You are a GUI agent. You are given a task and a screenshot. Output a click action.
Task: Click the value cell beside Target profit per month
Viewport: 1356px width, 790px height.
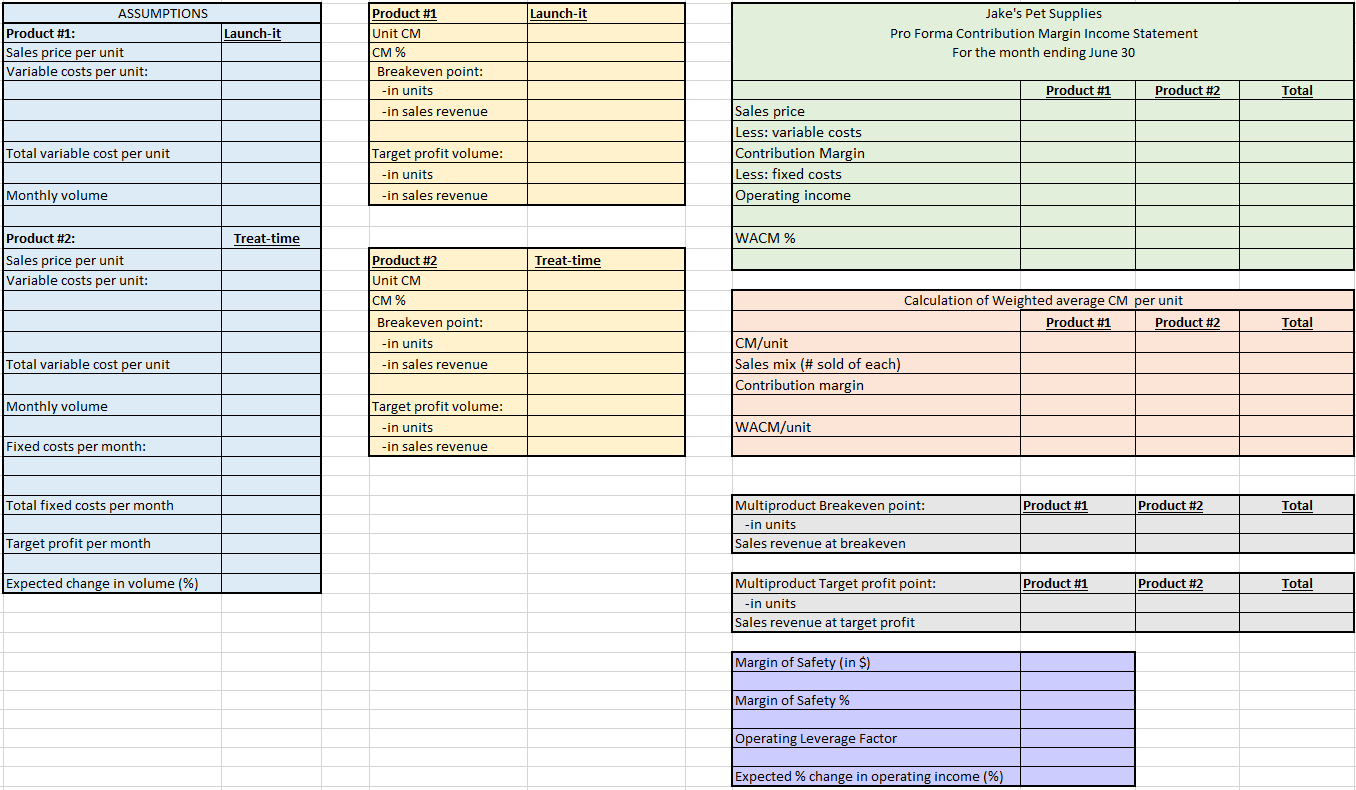271,543
